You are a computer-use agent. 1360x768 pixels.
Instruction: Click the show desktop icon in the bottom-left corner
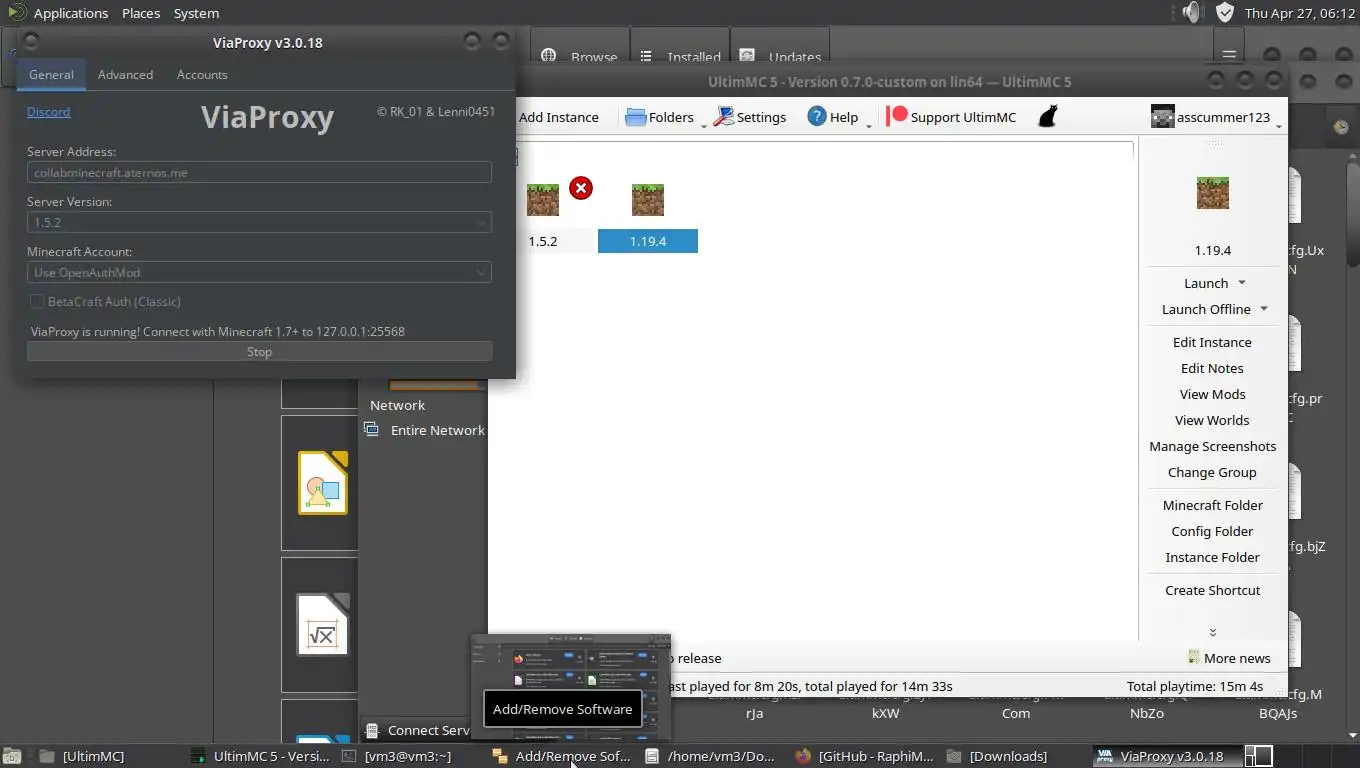(x=12, y=756)
